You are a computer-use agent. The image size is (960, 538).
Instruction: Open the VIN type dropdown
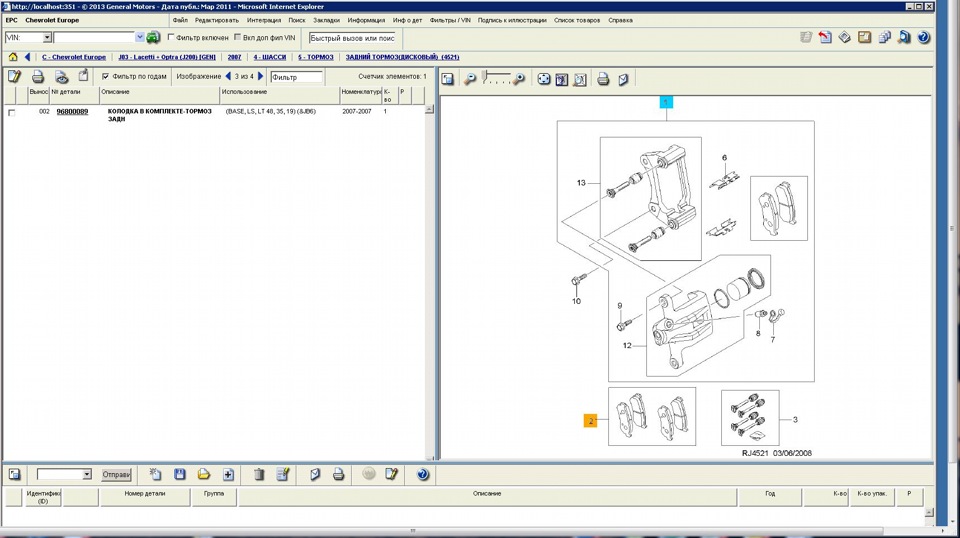47,38
